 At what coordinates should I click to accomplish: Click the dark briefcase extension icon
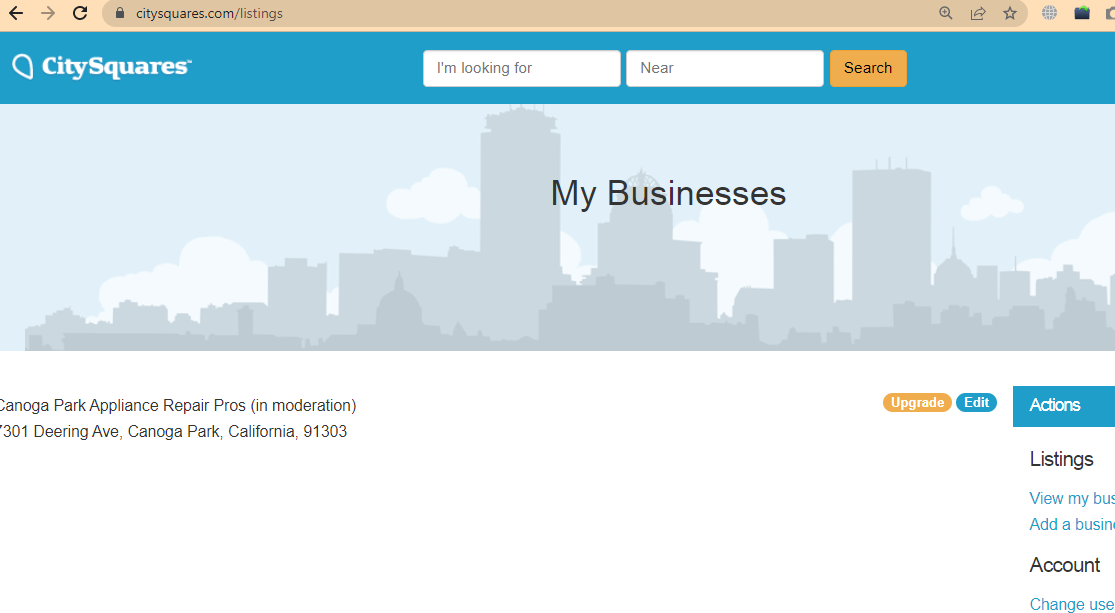(x=1082, y=13)
